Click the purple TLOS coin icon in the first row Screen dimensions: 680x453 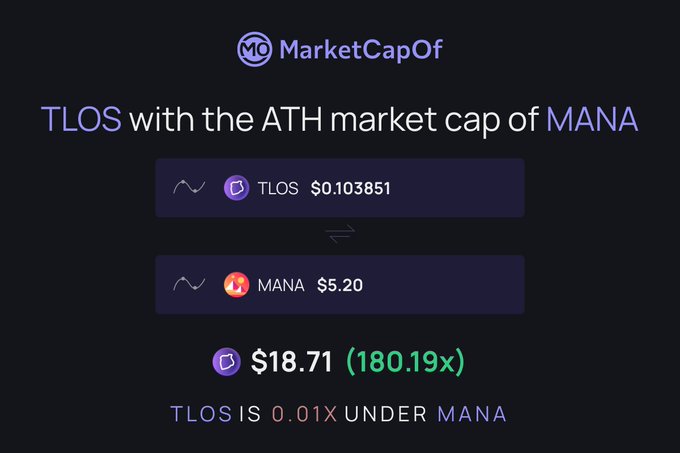click(x=237, y=187)
